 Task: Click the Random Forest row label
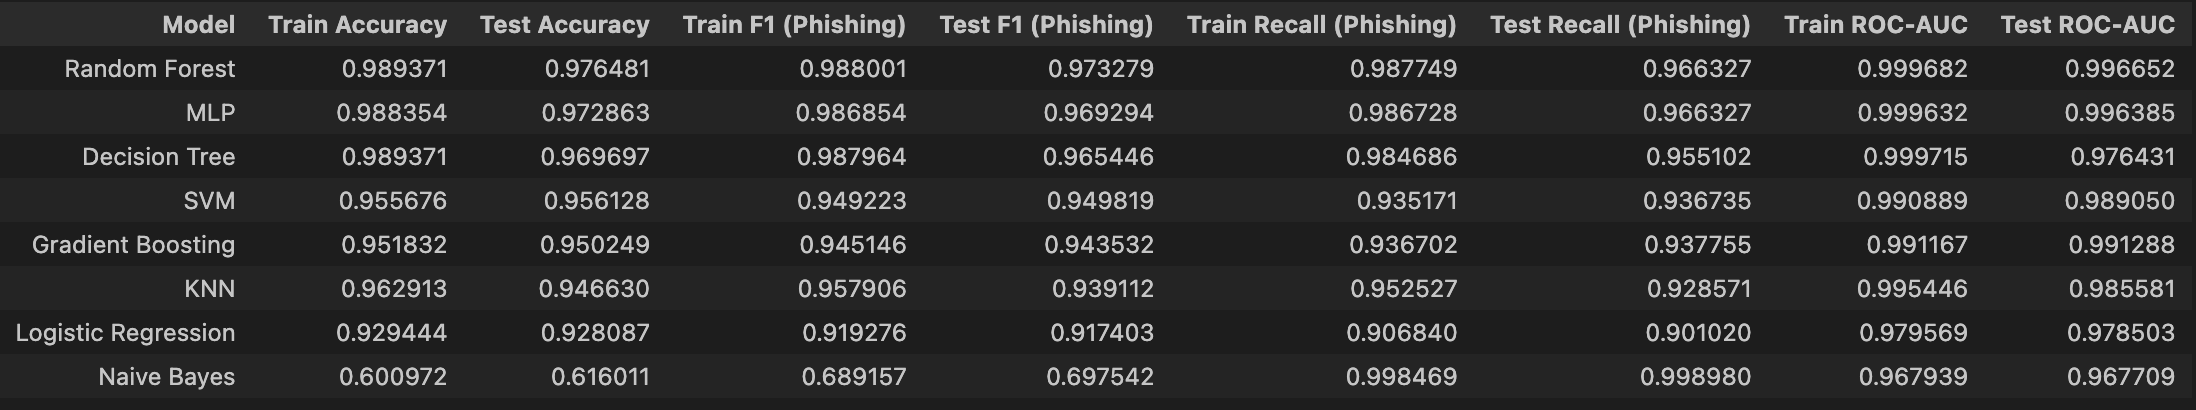pyautogui.click(x=150, y=69)
